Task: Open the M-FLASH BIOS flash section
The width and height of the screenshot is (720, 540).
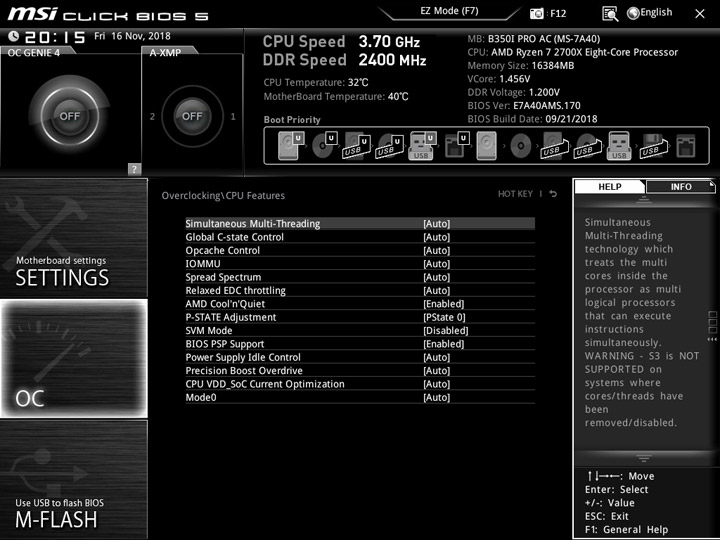Action: [73, 479]
